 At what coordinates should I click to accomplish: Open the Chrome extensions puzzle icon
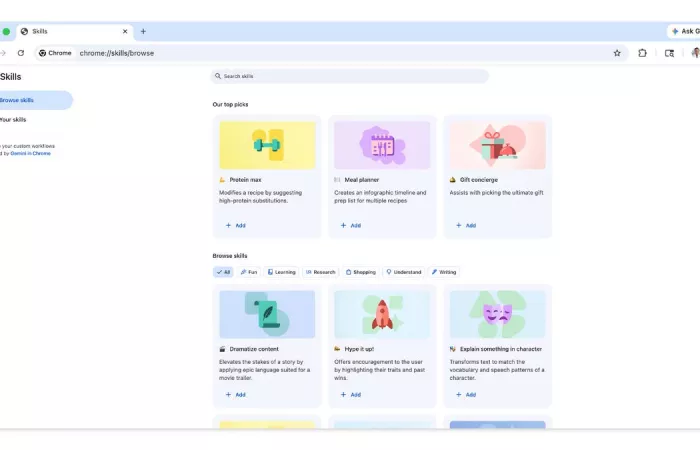(x=642, y=53)
